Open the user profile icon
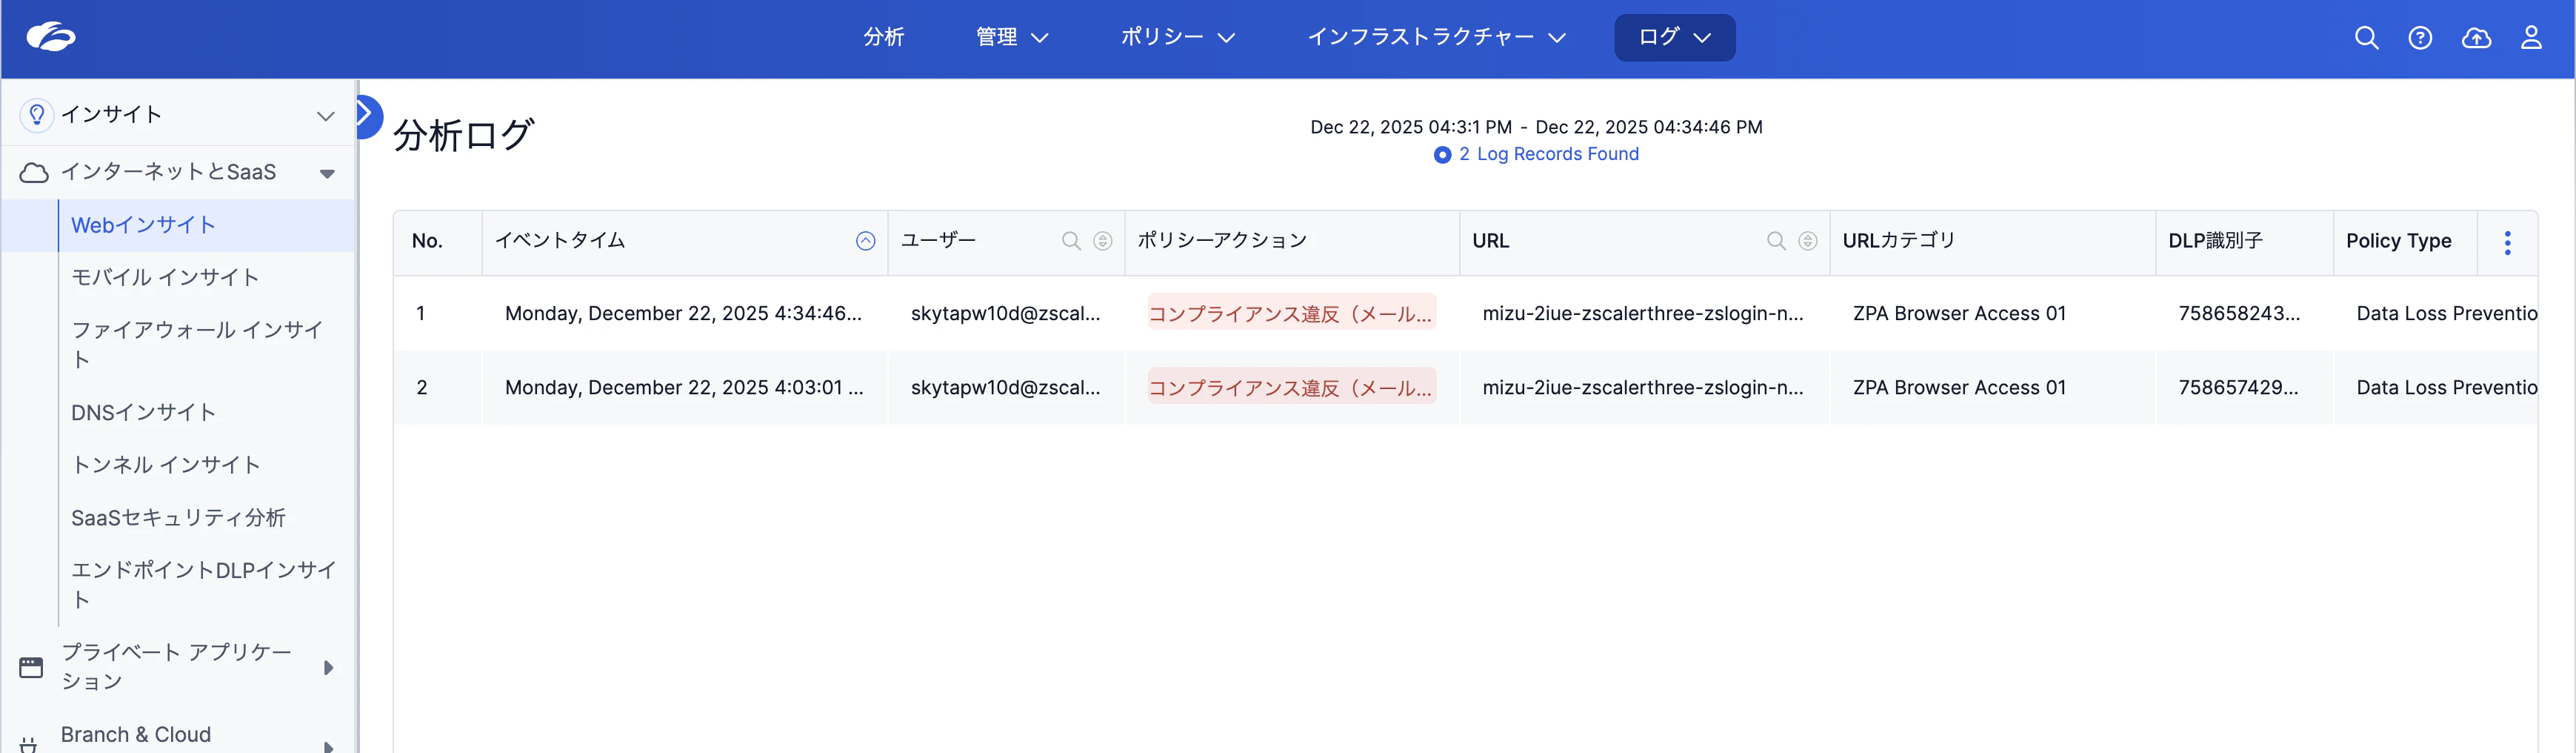The height and width of the screenshot is (753, 2576). [x=2531, y=38]
